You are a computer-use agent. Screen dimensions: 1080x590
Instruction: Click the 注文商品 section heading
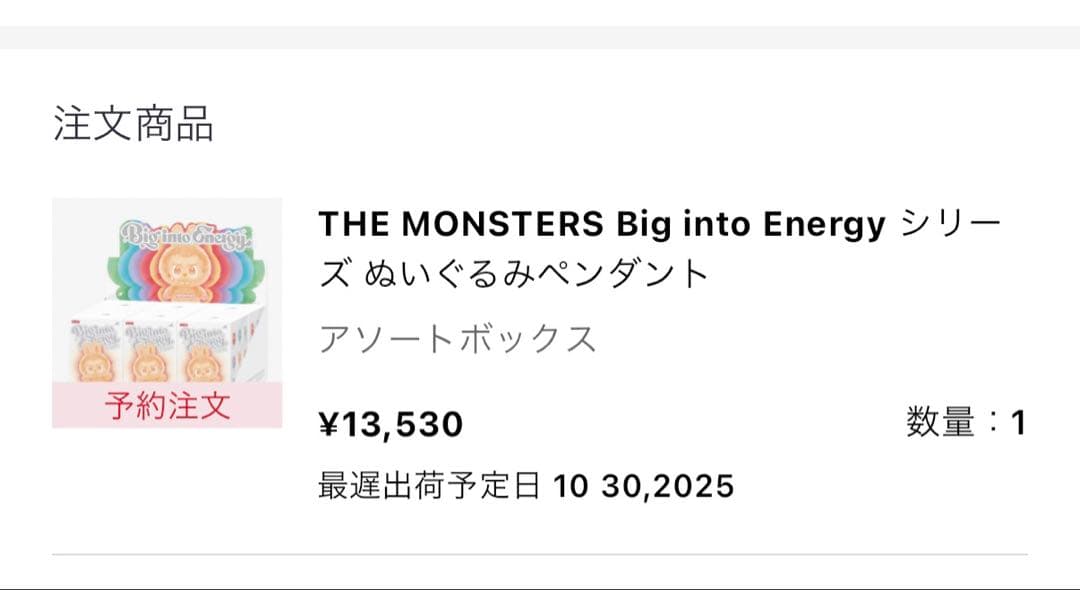[133, 126]
